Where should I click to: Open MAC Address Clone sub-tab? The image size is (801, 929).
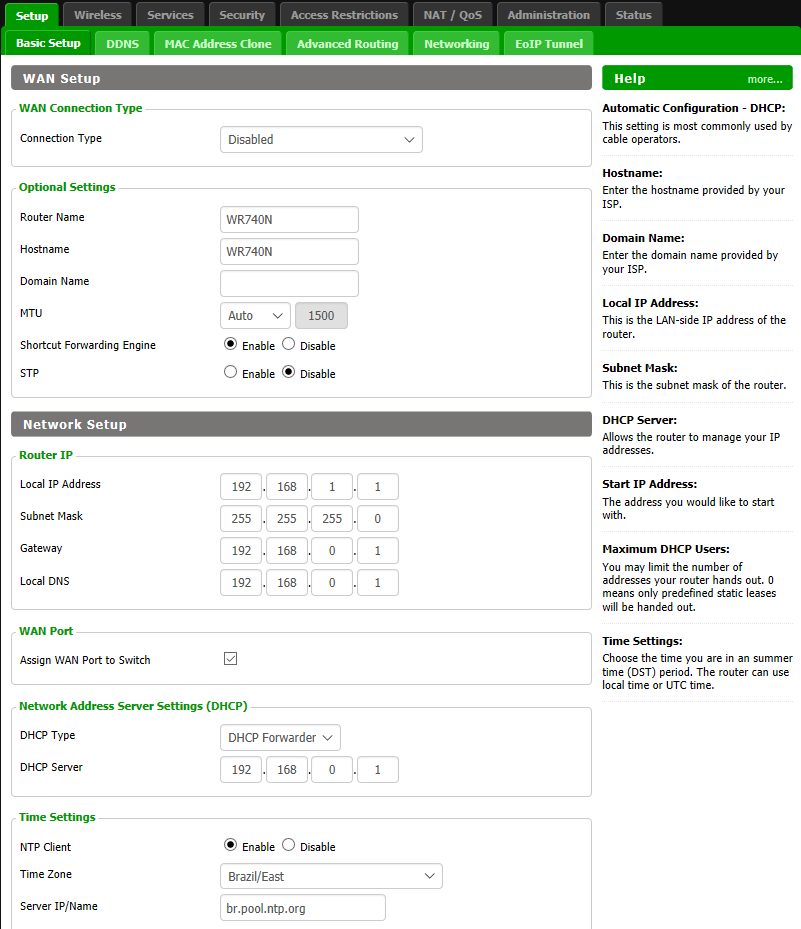[x=218, y=44]
